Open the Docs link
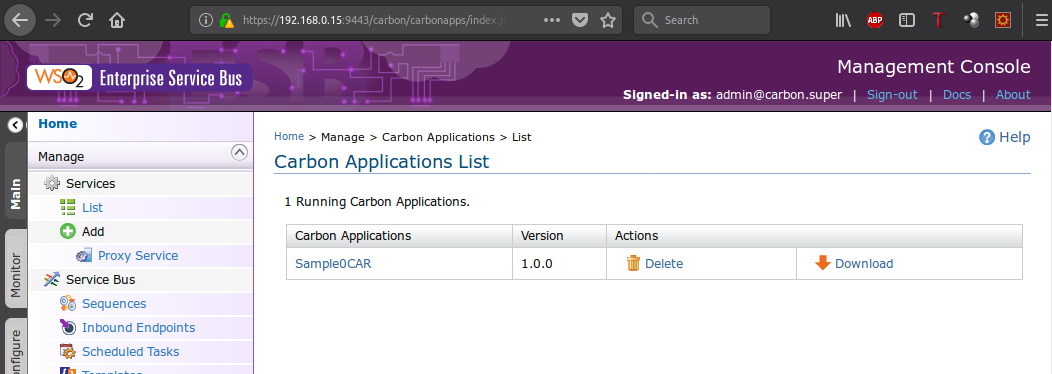 coord(957,95)
